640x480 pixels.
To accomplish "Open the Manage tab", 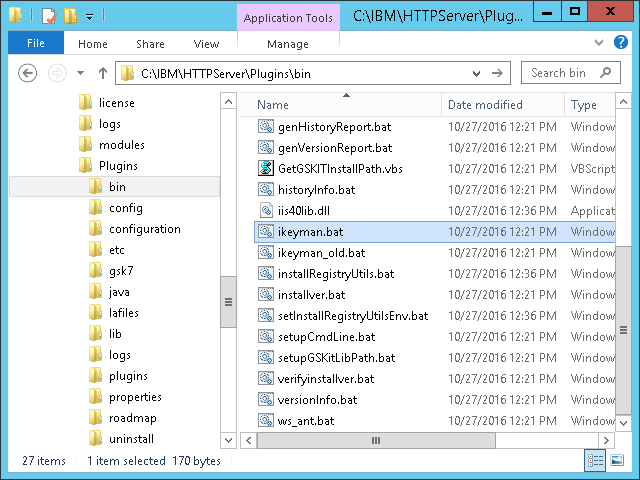I will 287,44.
